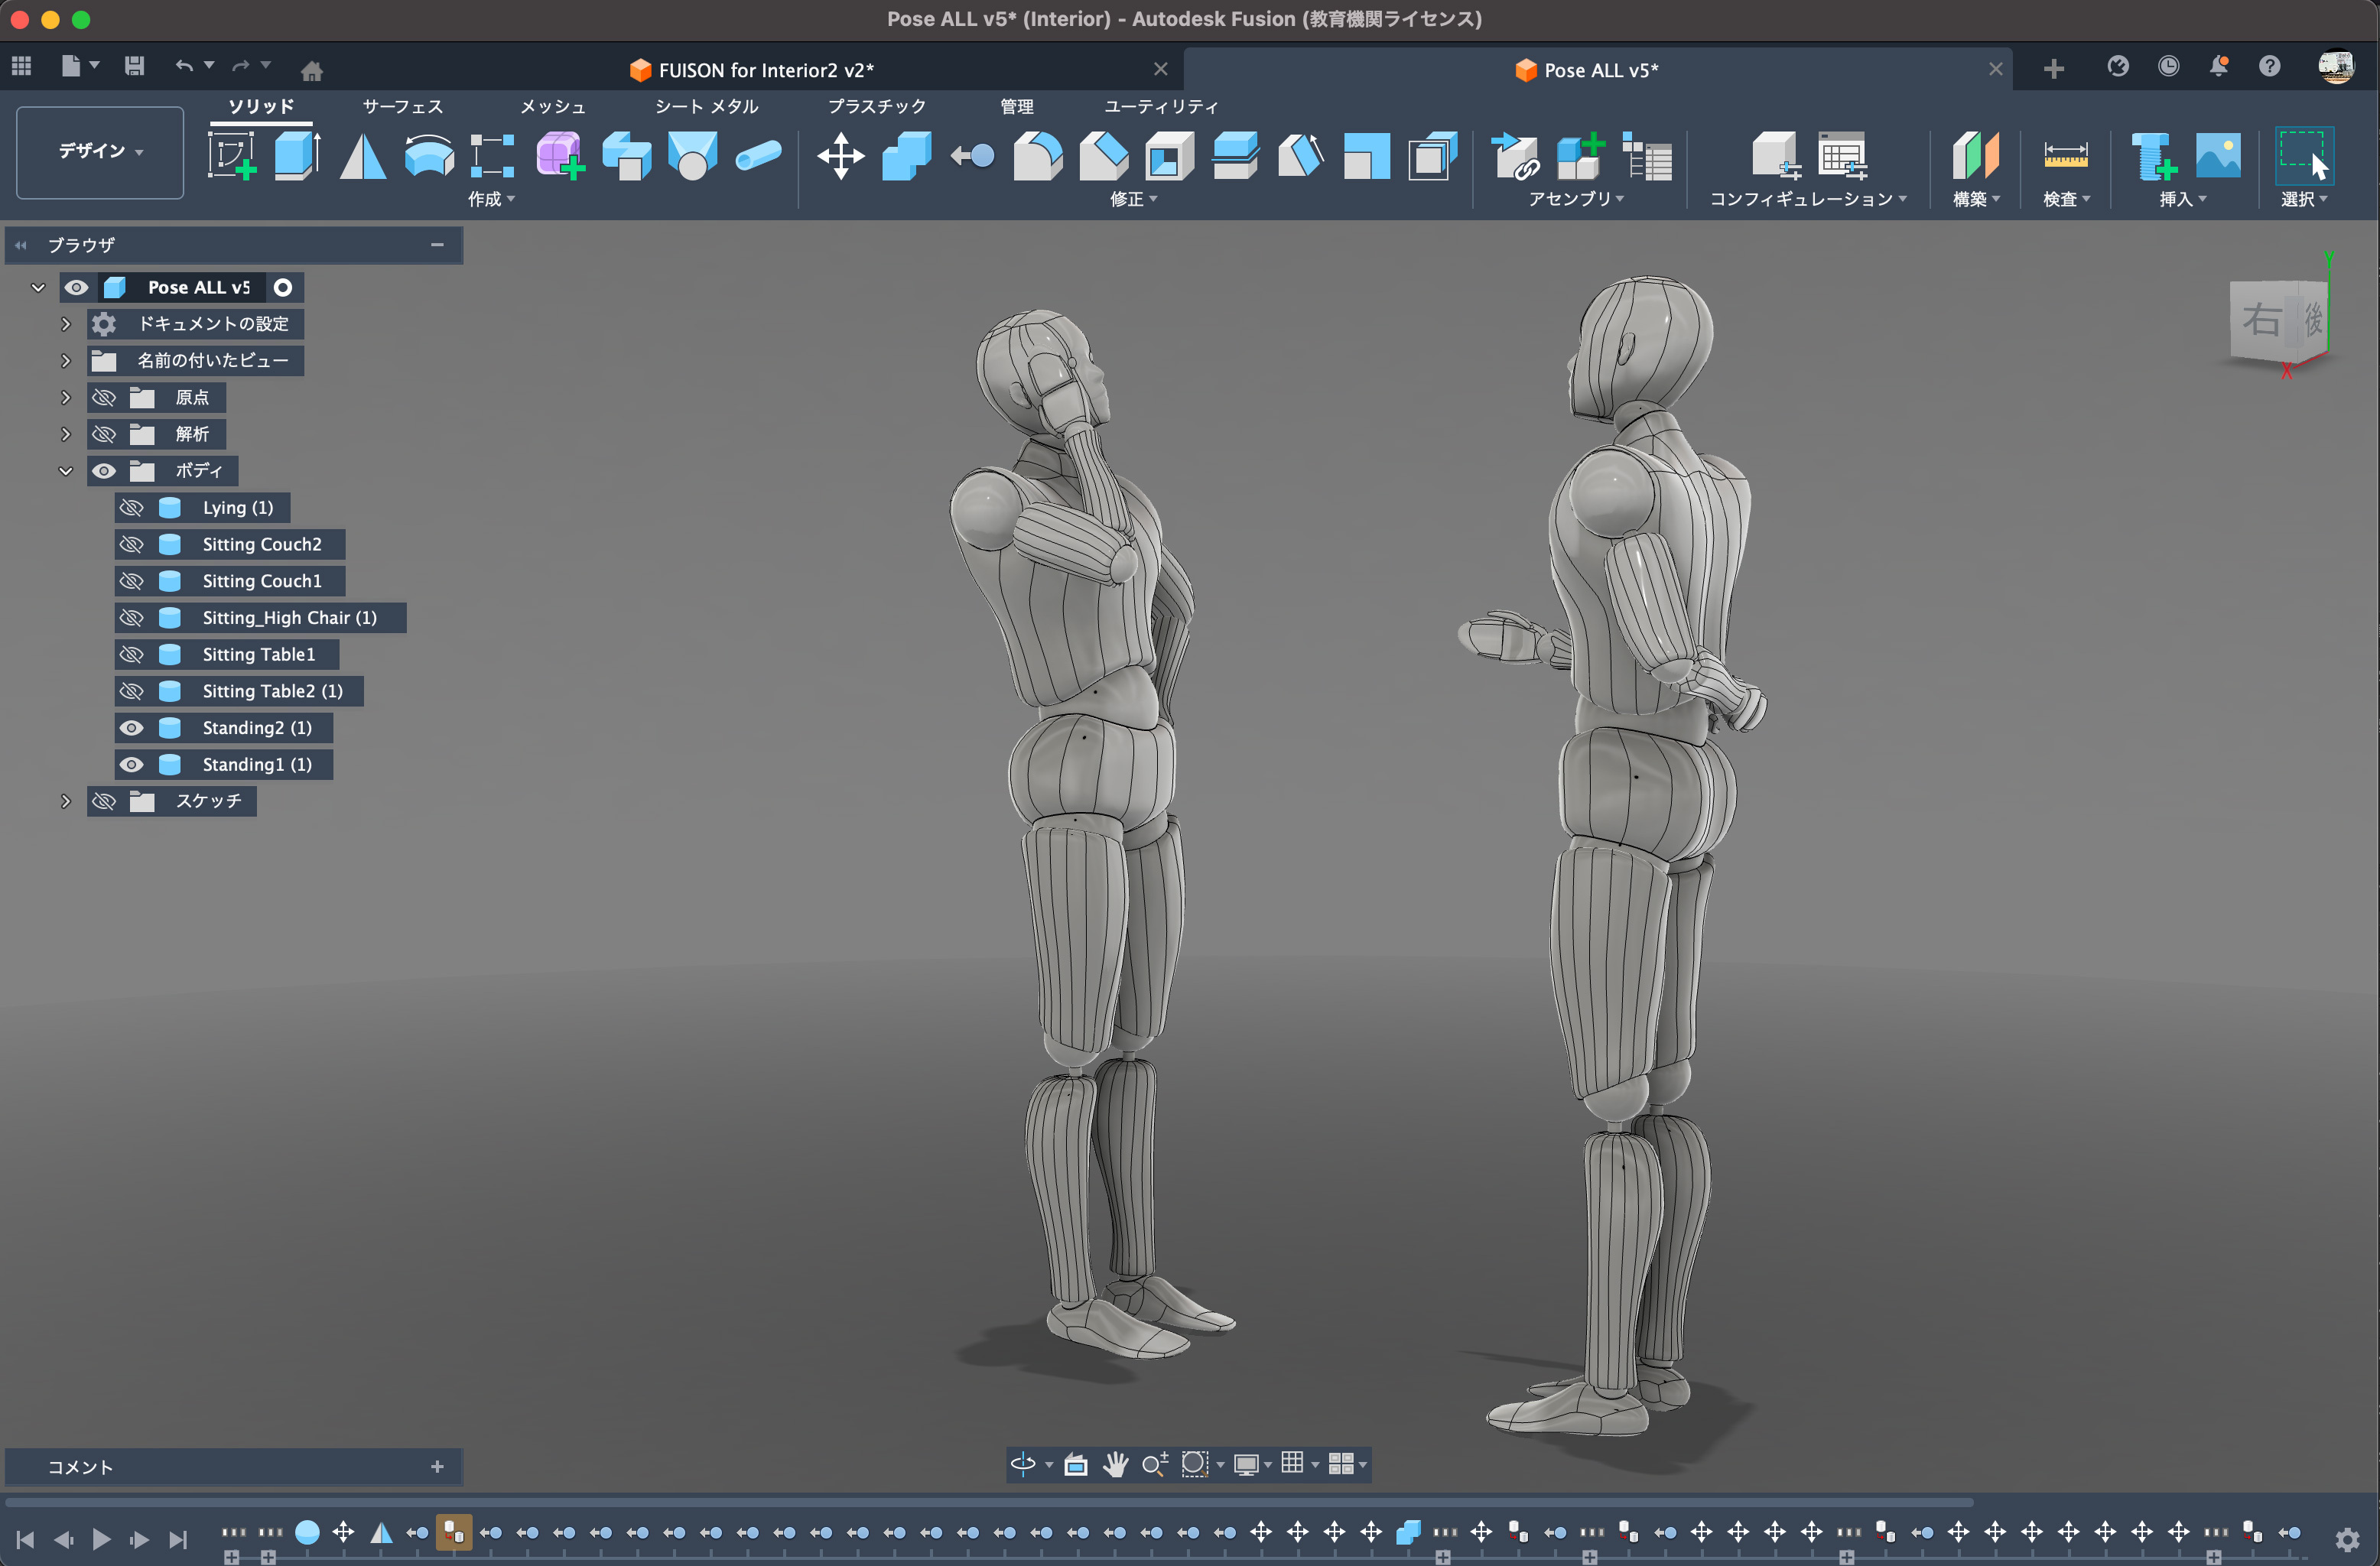Image resolution: width=2380 pixels, height=1566 pixels.
Task: Show the Lying (1) body
Action: (131, 508)
